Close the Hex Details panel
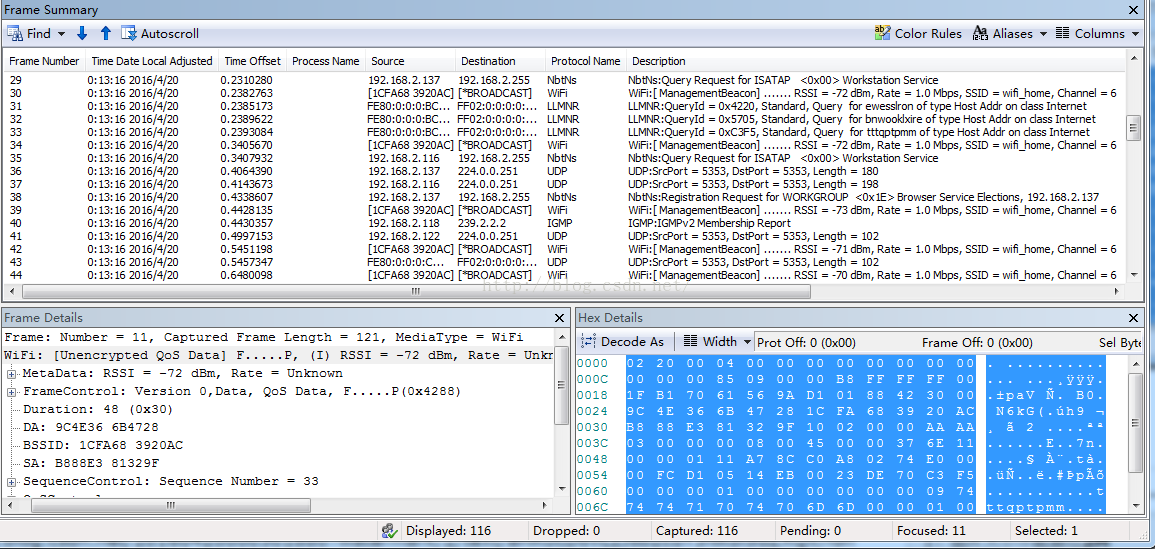 coord(1134,318)
